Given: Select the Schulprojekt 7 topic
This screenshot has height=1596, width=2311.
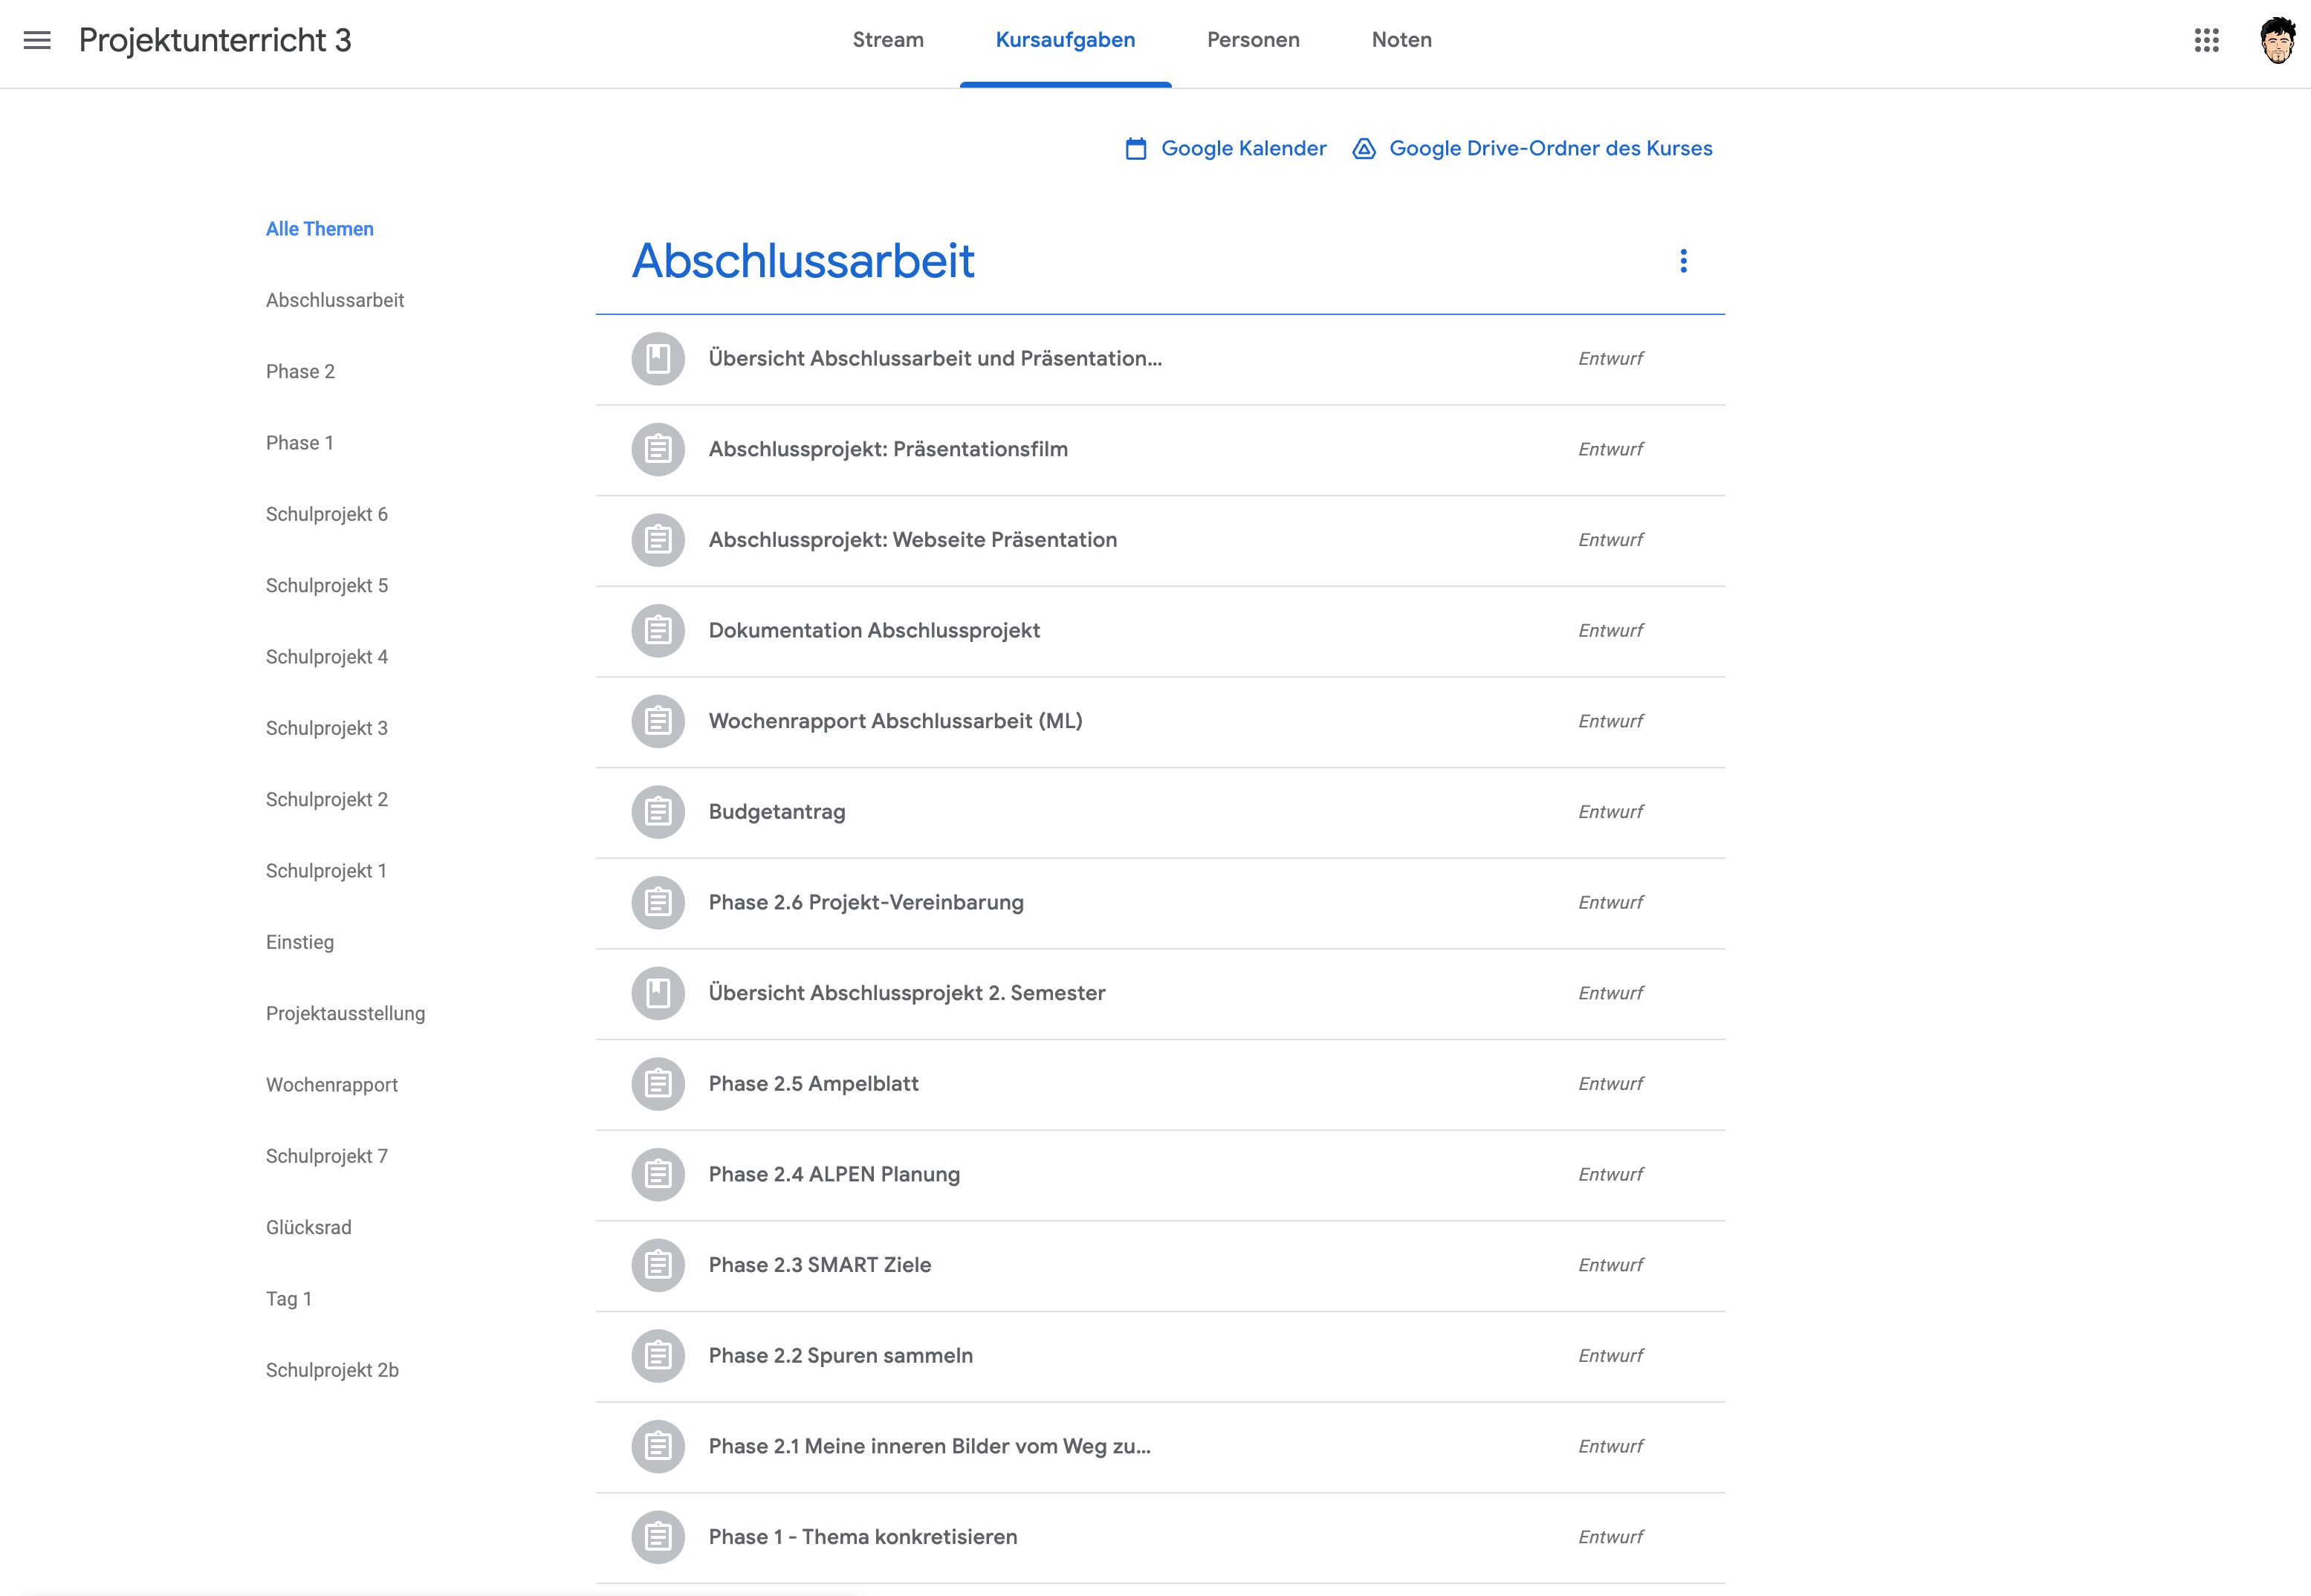Looking at the screenshot, I should [x=327, y=1156].
